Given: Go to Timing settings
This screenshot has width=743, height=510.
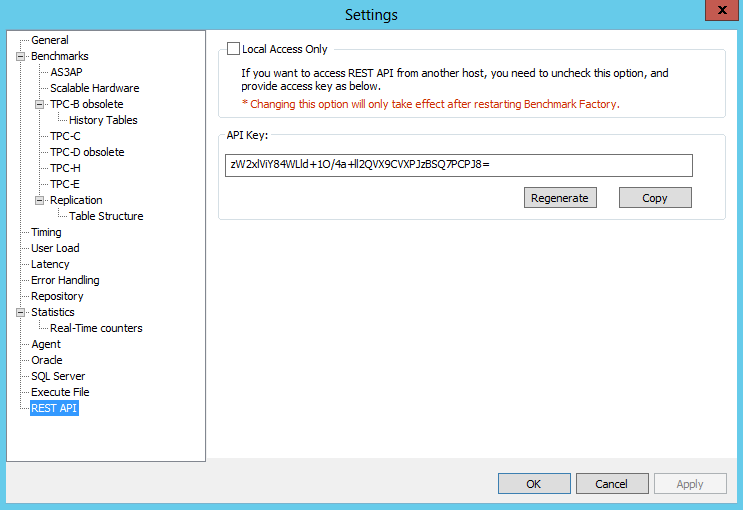Looking at the screenshot, I should (46, 232).
